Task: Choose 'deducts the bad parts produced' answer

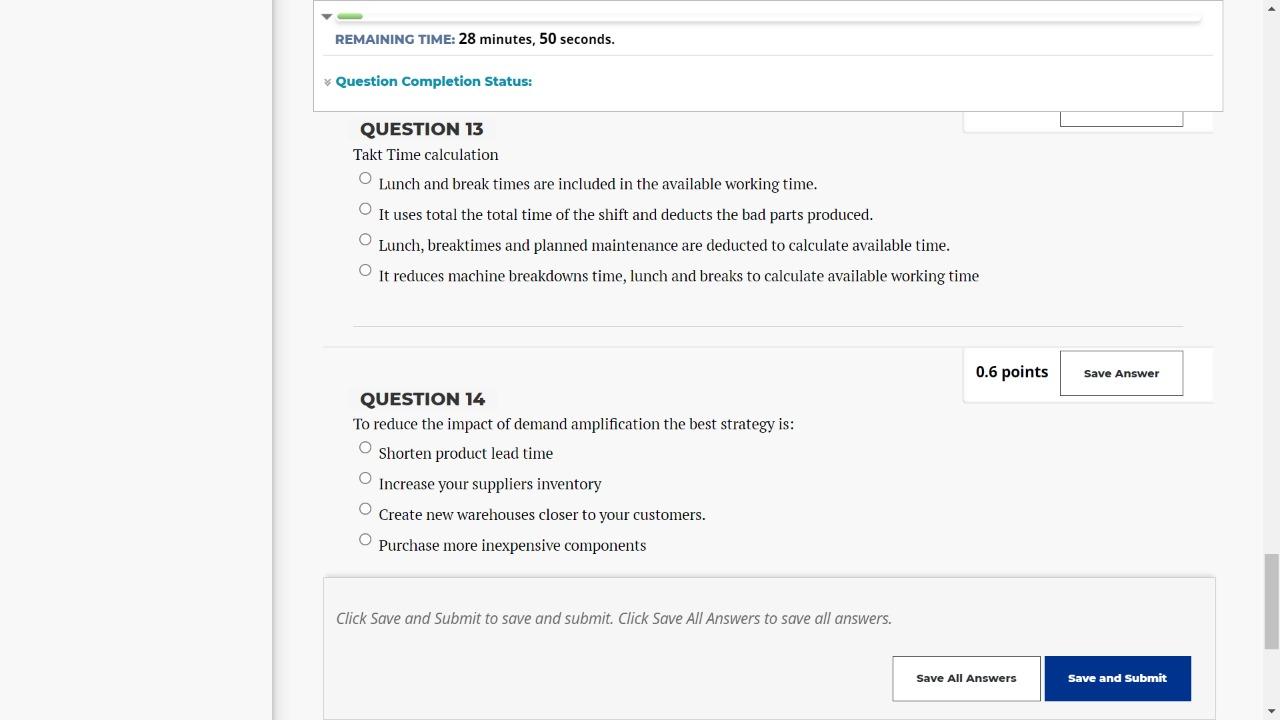Action: (x=365, y=209)
